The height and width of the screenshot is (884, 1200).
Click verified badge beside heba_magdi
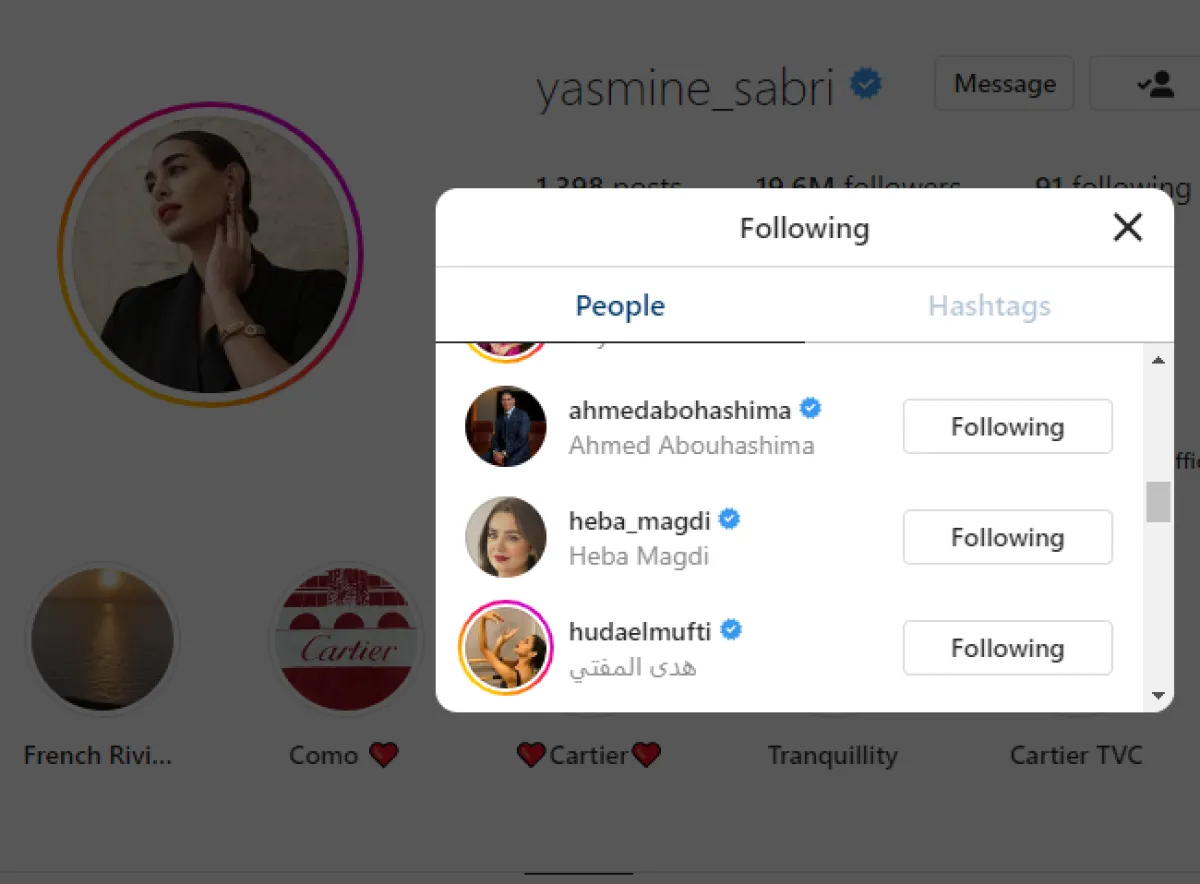[x=730, y=520]
